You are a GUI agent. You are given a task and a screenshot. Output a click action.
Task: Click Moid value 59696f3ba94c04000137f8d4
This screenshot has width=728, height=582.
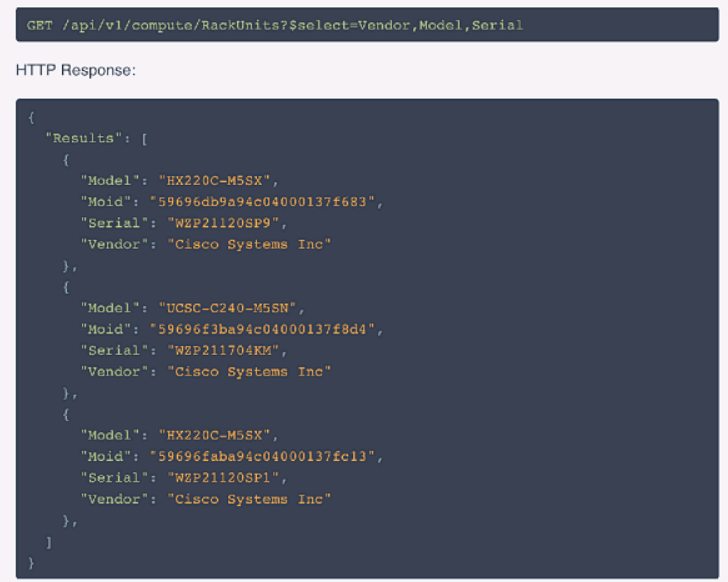pyautogui.click(x=262, y=330)
